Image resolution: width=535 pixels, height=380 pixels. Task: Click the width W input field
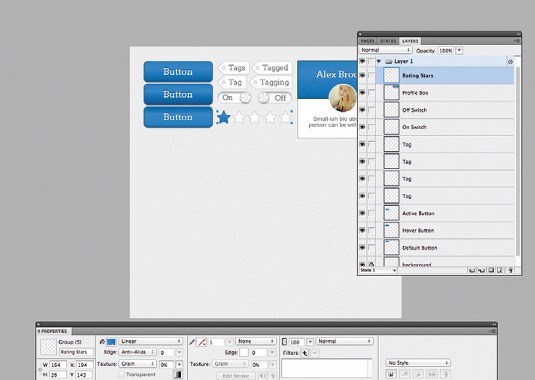58,365
